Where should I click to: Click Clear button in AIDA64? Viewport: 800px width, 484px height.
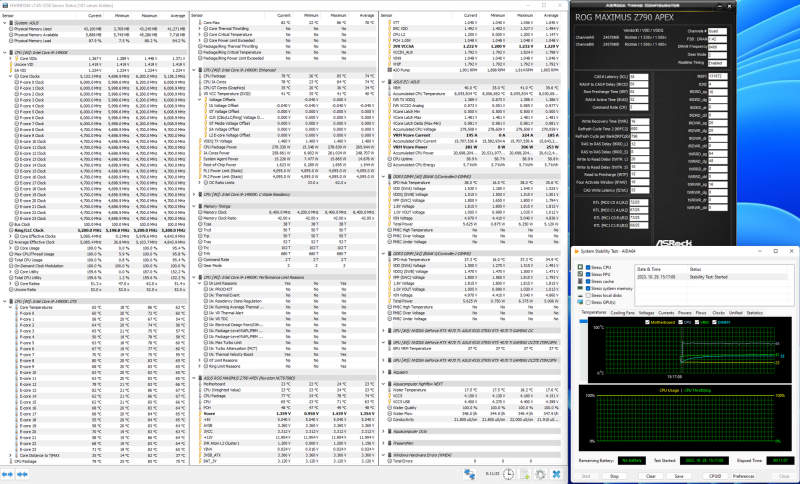[x=651, y=476]
